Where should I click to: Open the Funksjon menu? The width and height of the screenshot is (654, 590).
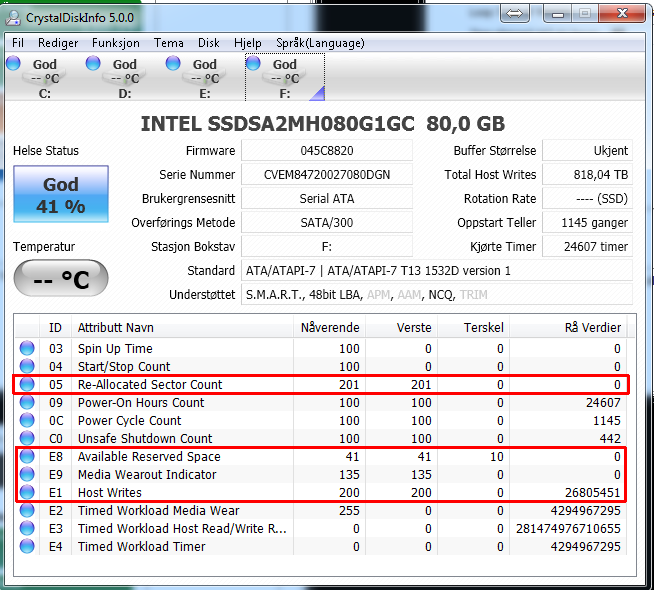(116, 43)
